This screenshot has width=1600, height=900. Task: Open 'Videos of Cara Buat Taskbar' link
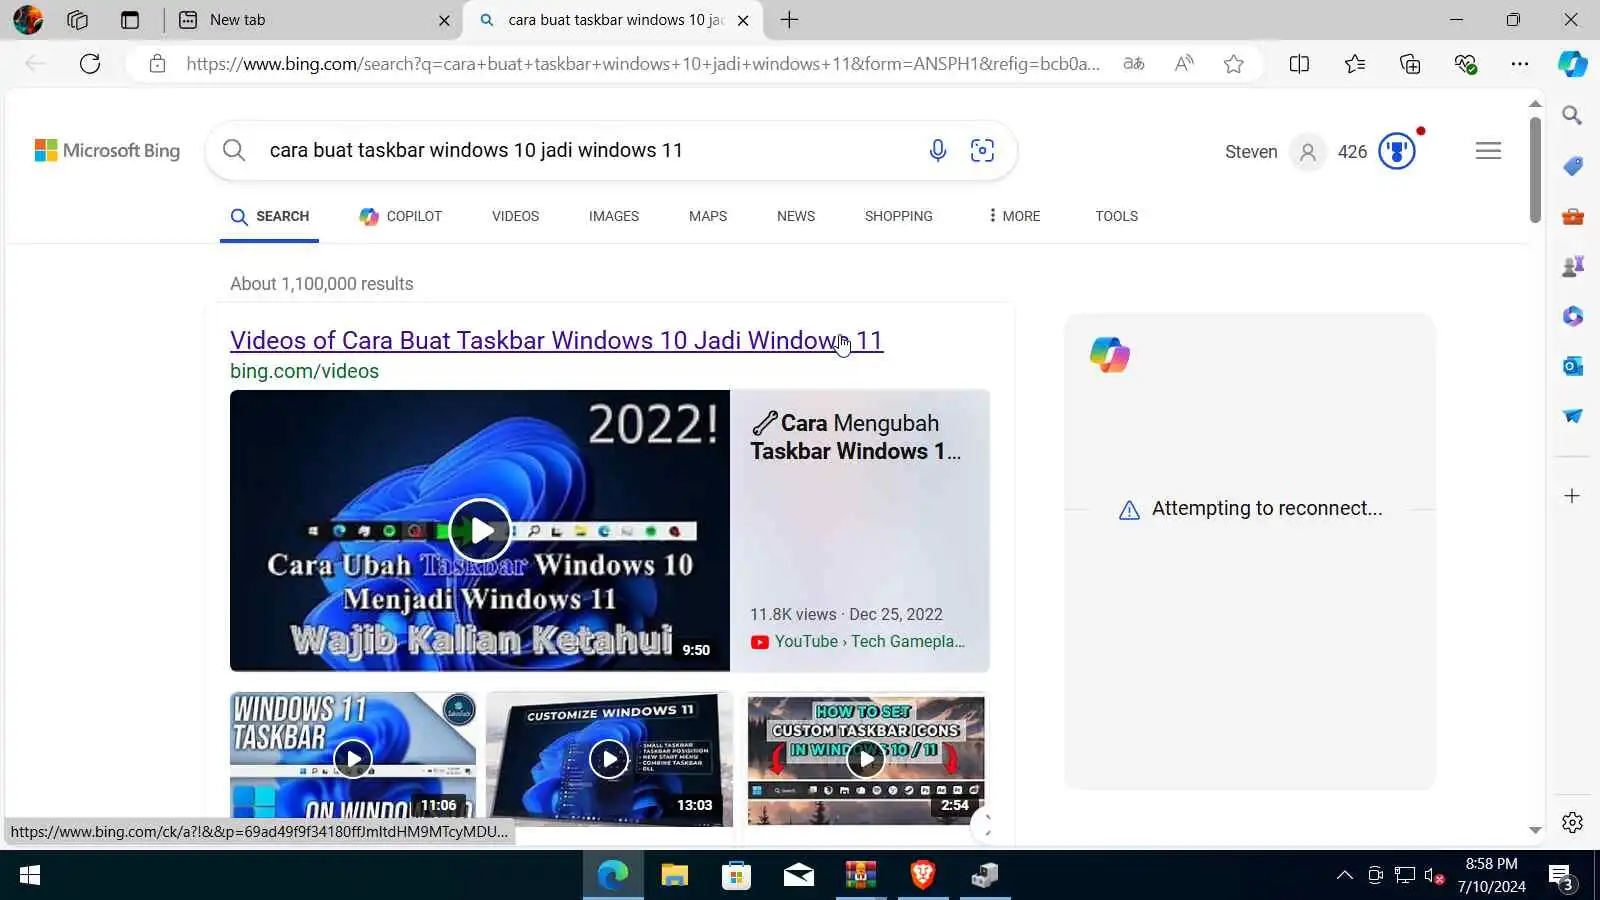pyautogui.click(x=557, y=341)
